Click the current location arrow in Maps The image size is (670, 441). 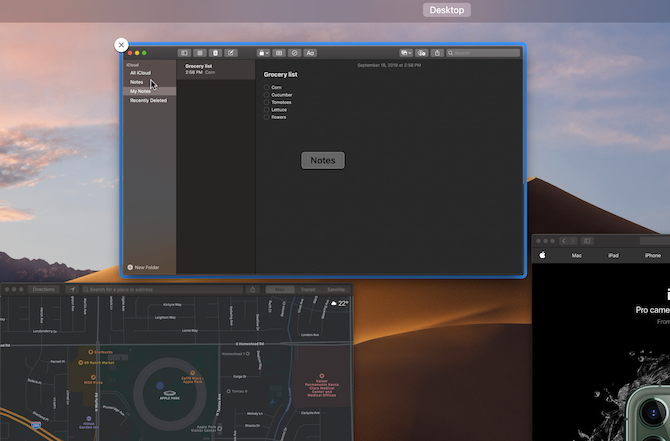[73, 289]
